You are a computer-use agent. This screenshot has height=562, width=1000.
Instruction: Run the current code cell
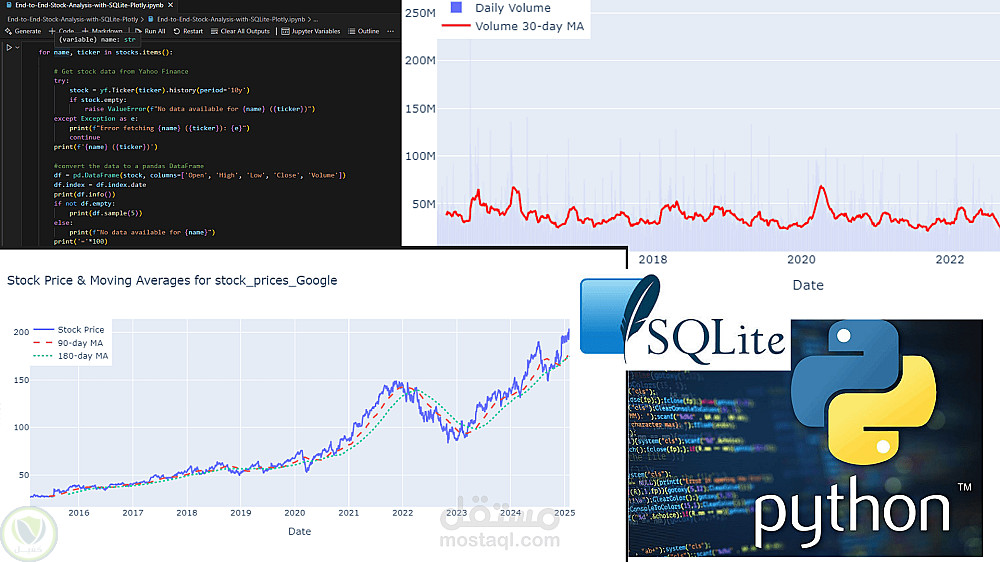click(x=9, y=47)
